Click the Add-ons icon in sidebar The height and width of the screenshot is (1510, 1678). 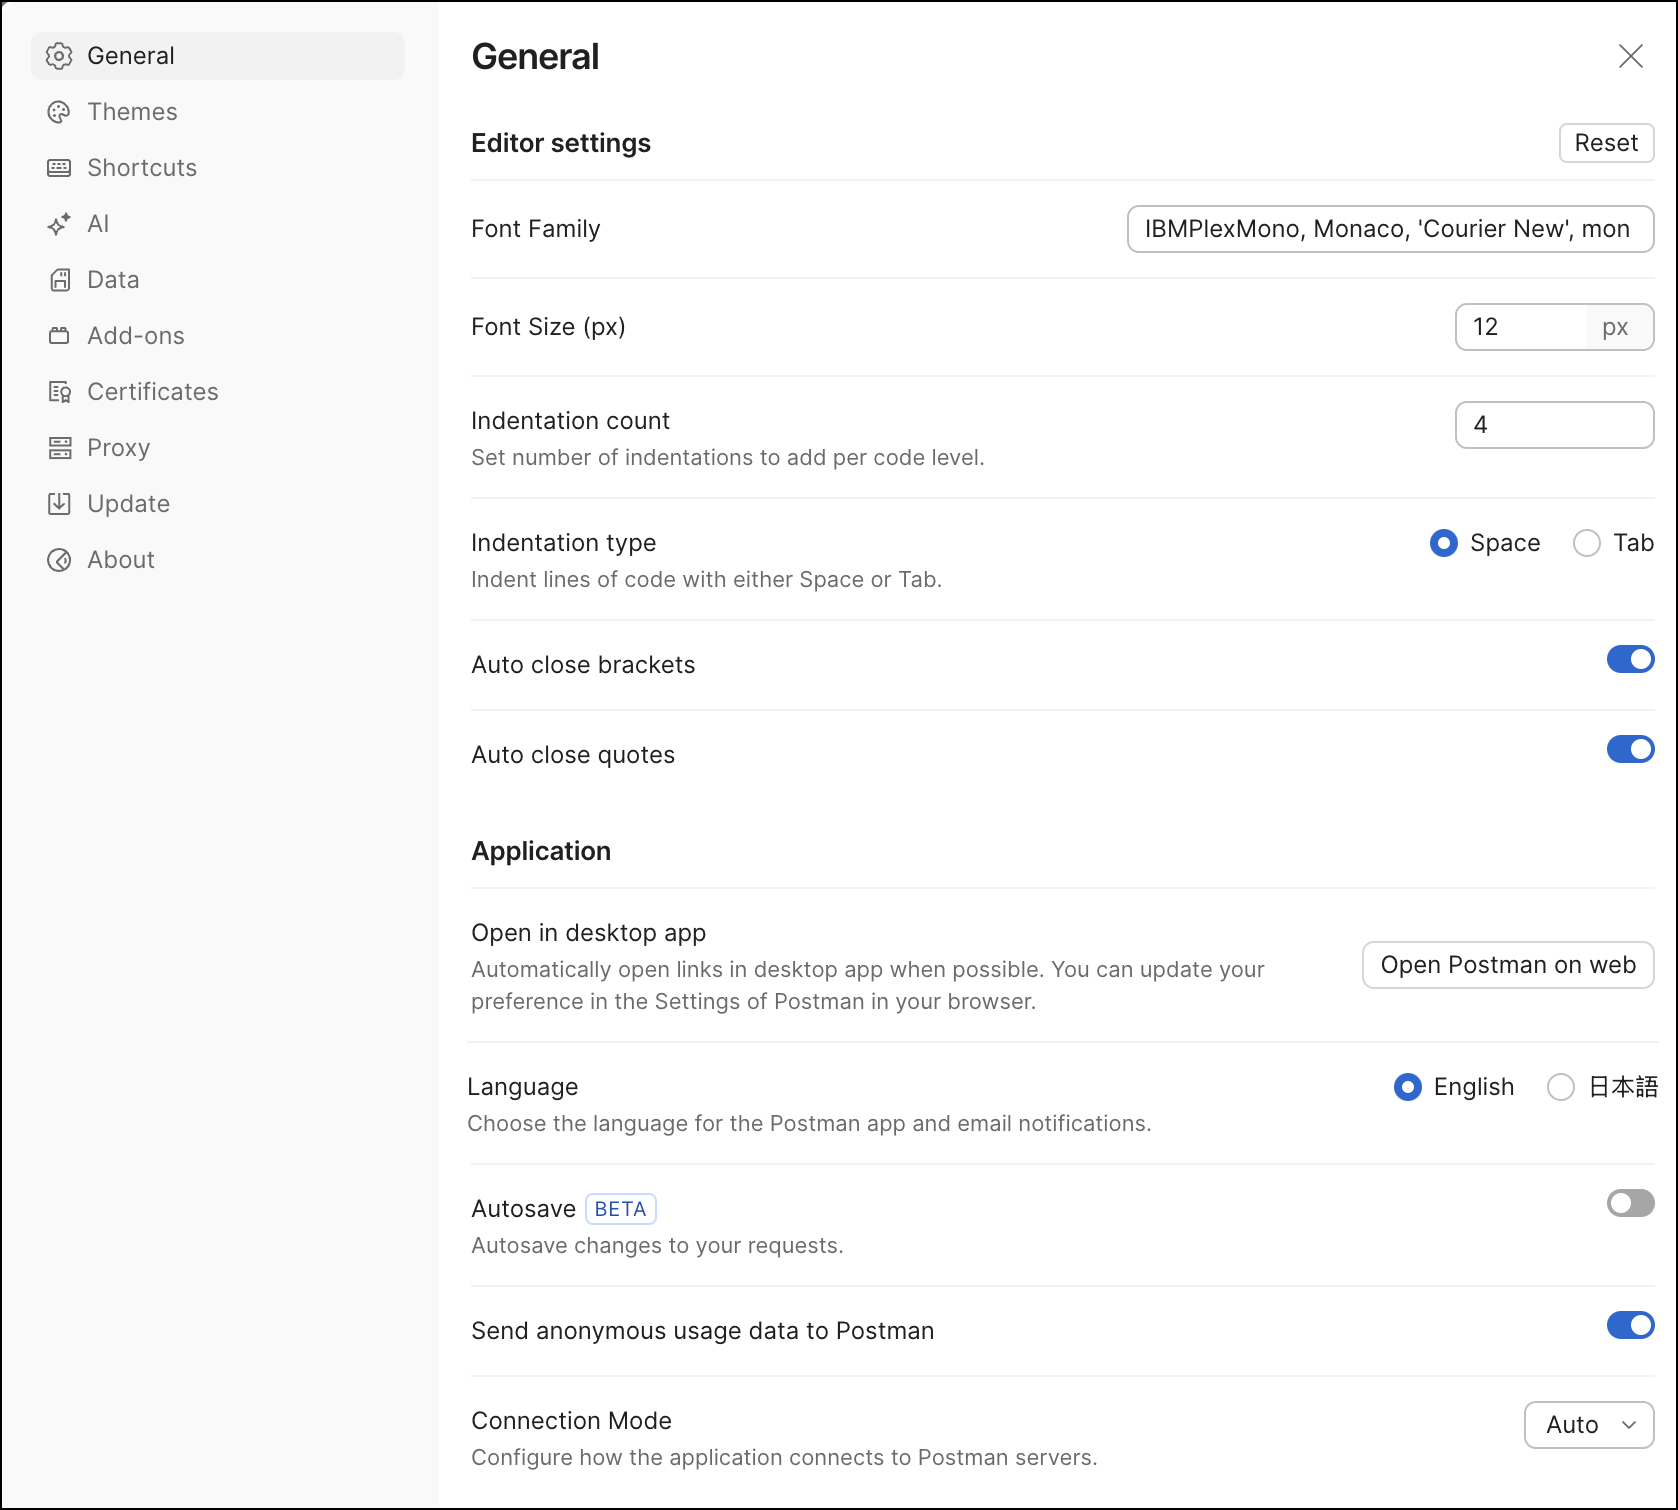click(59, 336)
